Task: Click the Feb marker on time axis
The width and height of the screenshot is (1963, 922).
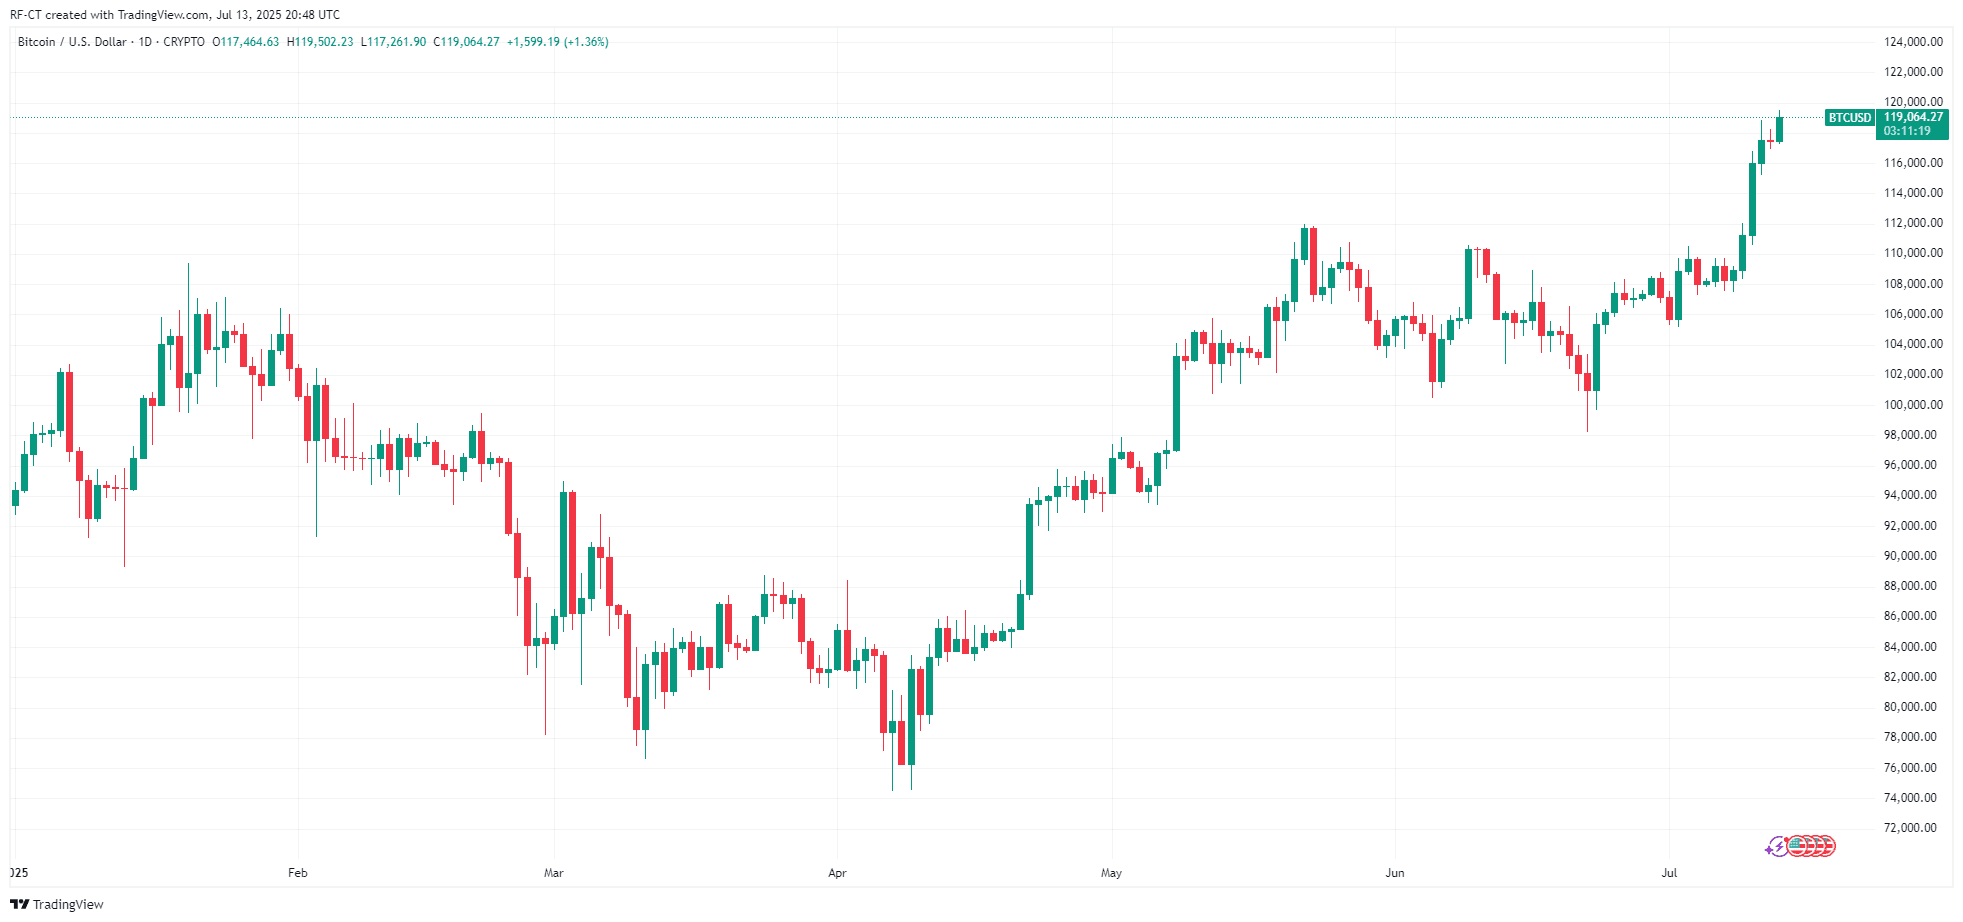Action: click(297, 873)
